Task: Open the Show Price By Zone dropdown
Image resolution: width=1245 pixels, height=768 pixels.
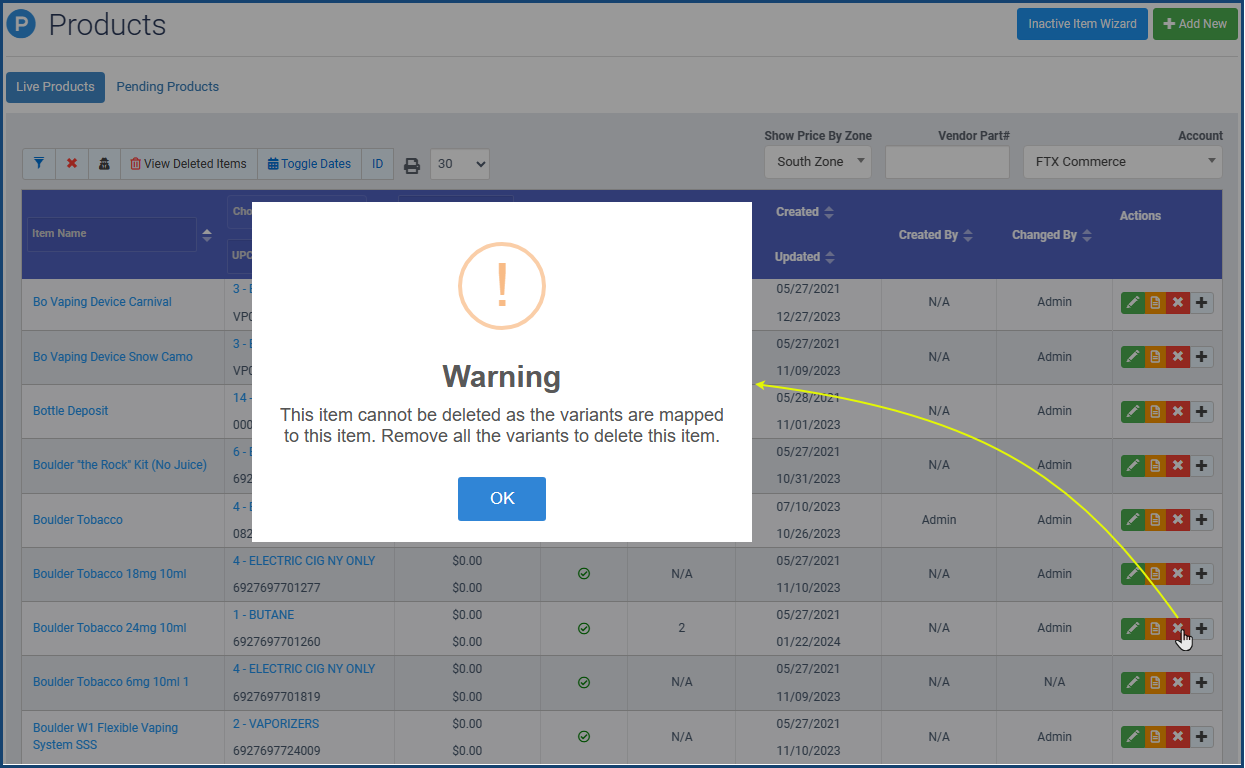Action: [x=818, y=162]
